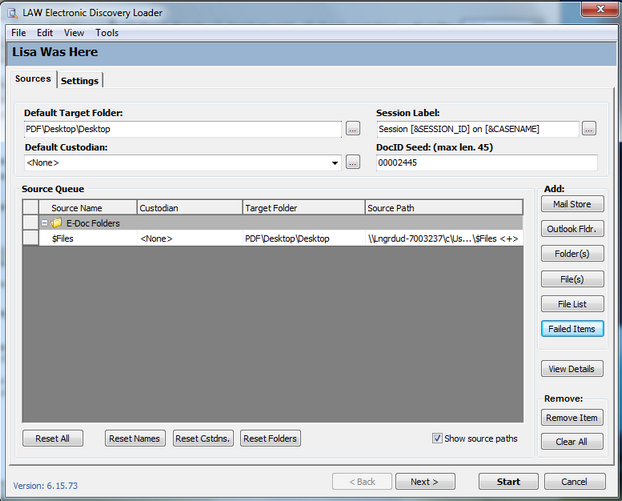Cancel the discovery loader
622x501 pixels.
(x=574, y=482)
